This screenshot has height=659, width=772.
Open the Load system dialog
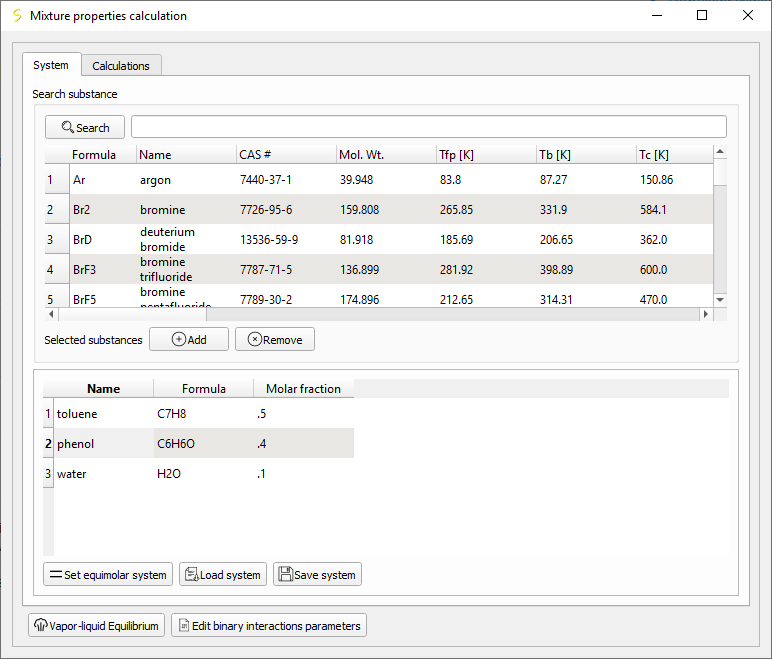point(223,574)
